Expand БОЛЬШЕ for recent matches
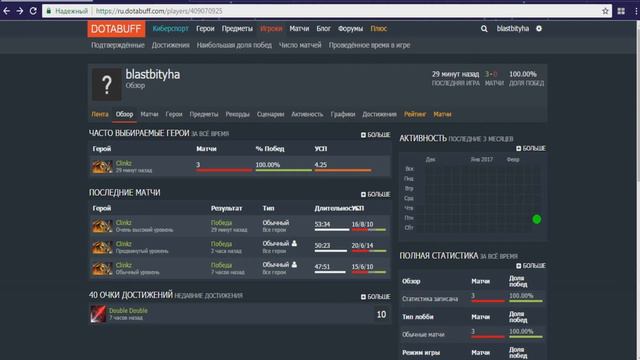Screen dimensions: 640x360 pos(376,194)
